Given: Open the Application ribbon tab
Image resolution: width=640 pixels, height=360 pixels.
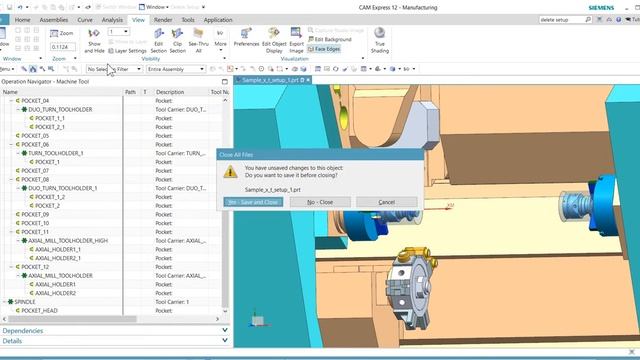Looking at the screenshot, I should pyautogui.click(x=218, y=20).
